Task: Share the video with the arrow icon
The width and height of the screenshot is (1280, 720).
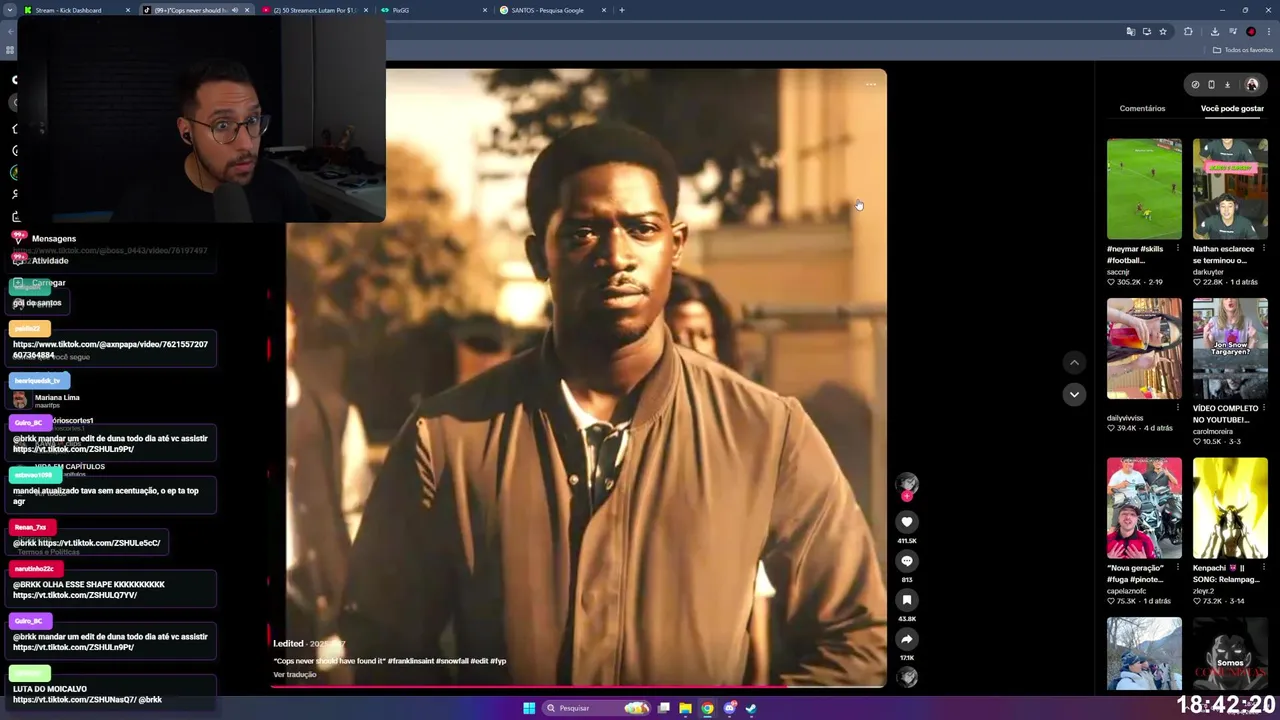Action: pyautogui.click(x=907, y=639)
